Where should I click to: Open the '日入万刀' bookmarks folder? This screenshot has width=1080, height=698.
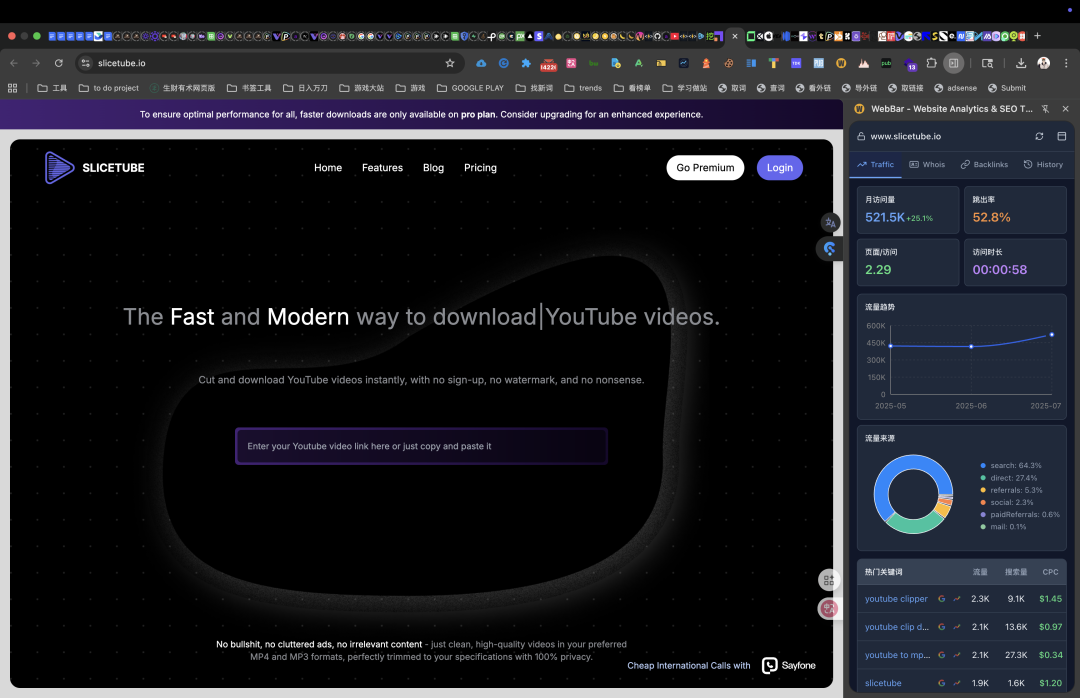coord(305,88)
